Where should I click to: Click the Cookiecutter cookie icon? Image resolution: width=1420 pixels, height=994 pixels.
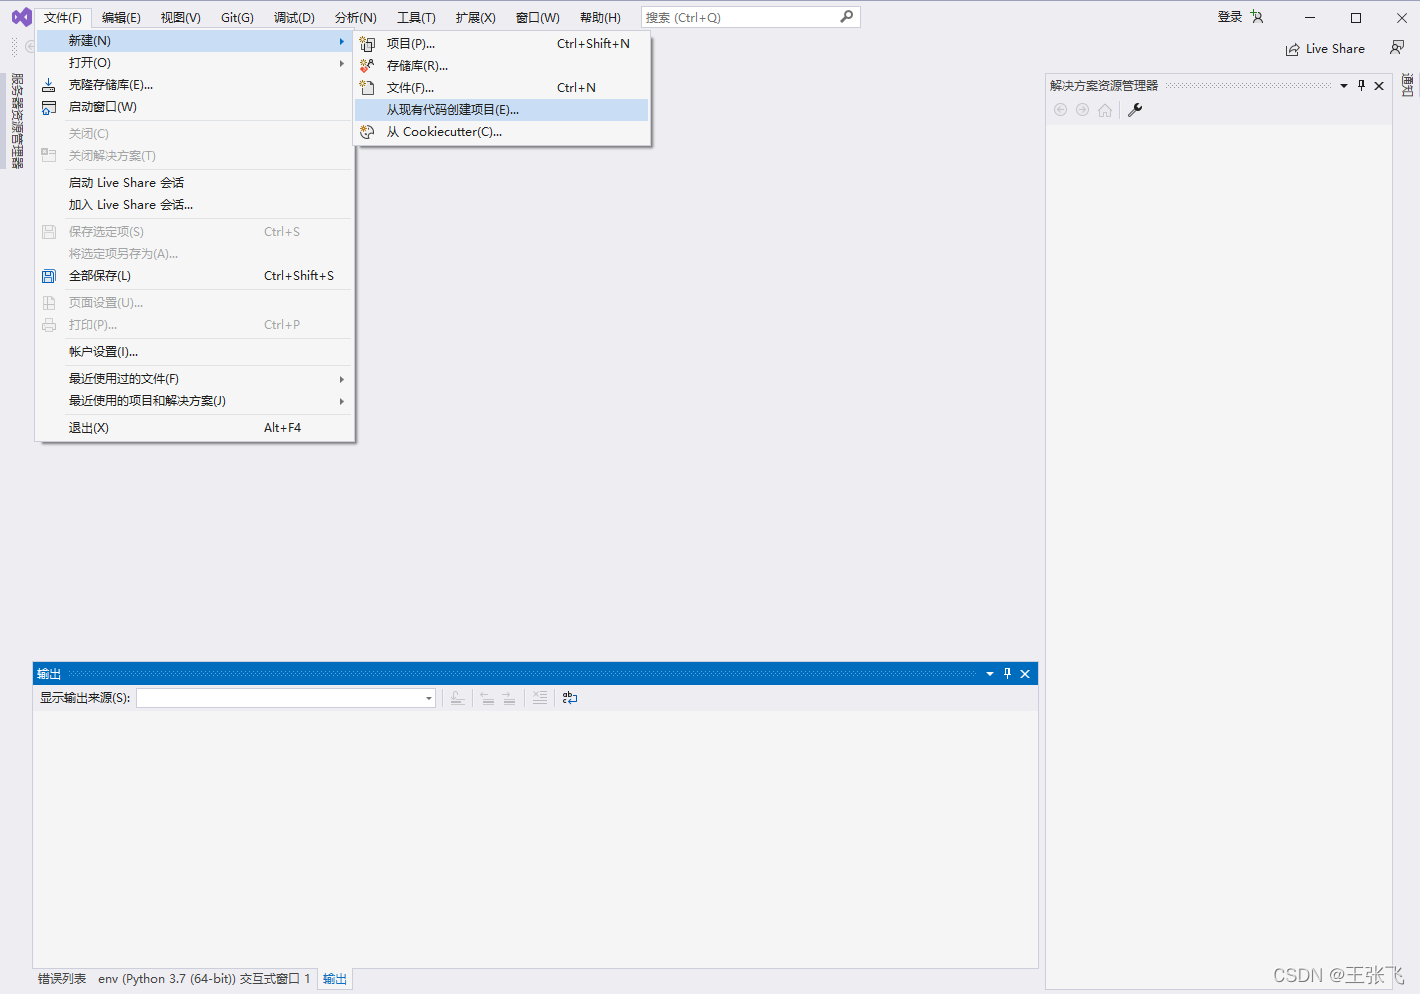coord(367,132)
